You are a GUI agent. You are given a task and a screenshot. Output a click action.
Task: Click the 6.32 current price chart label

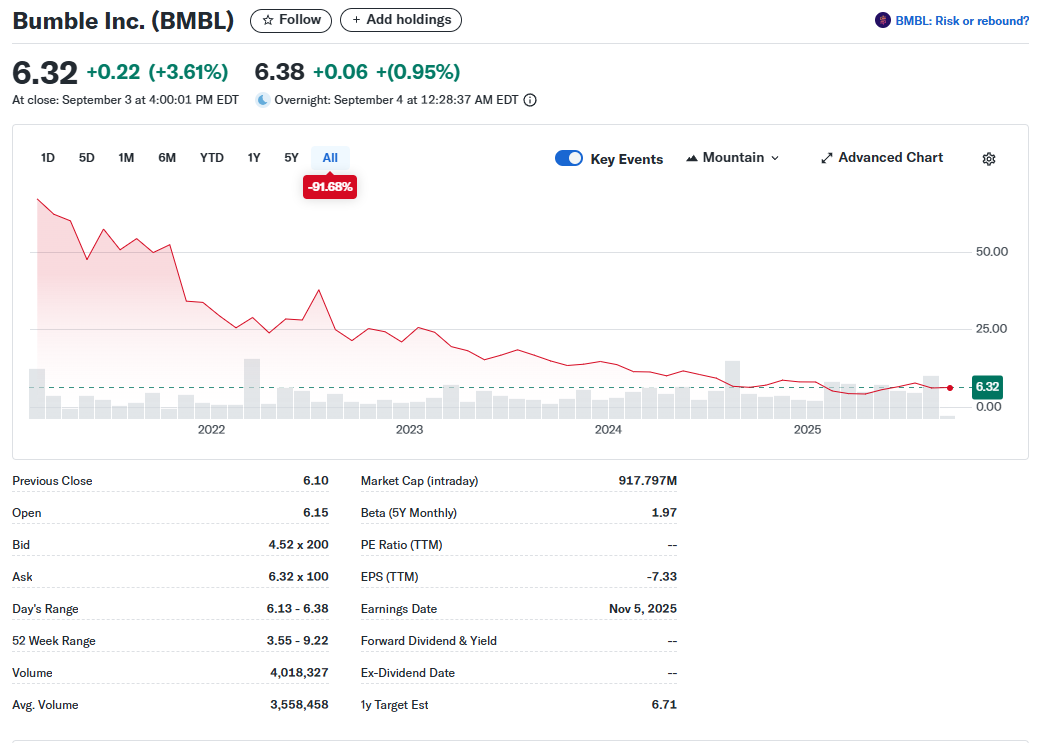coord(987,387)
